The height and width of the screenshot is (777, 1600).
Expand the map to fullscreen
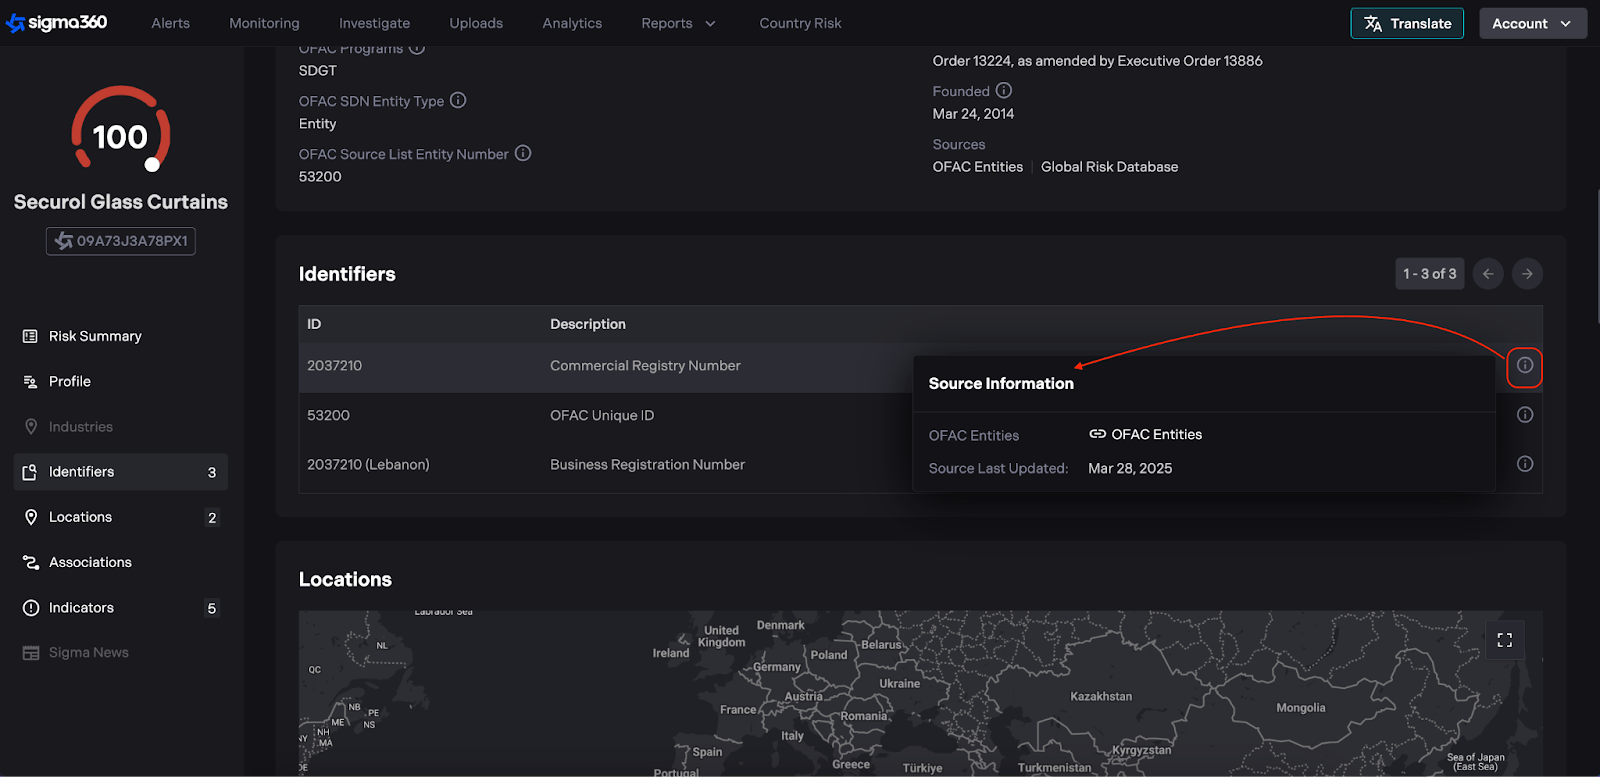[1504, 640]
